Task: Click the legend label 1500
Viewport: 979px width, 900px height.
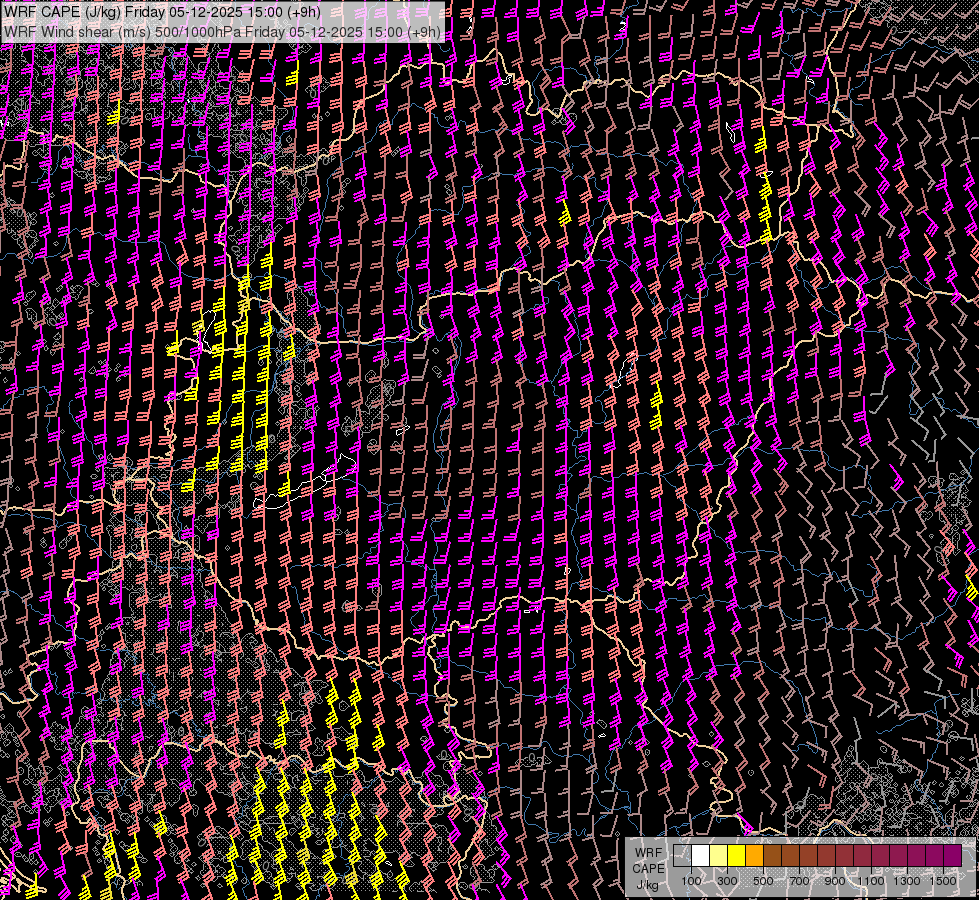Action: [943, 881]
